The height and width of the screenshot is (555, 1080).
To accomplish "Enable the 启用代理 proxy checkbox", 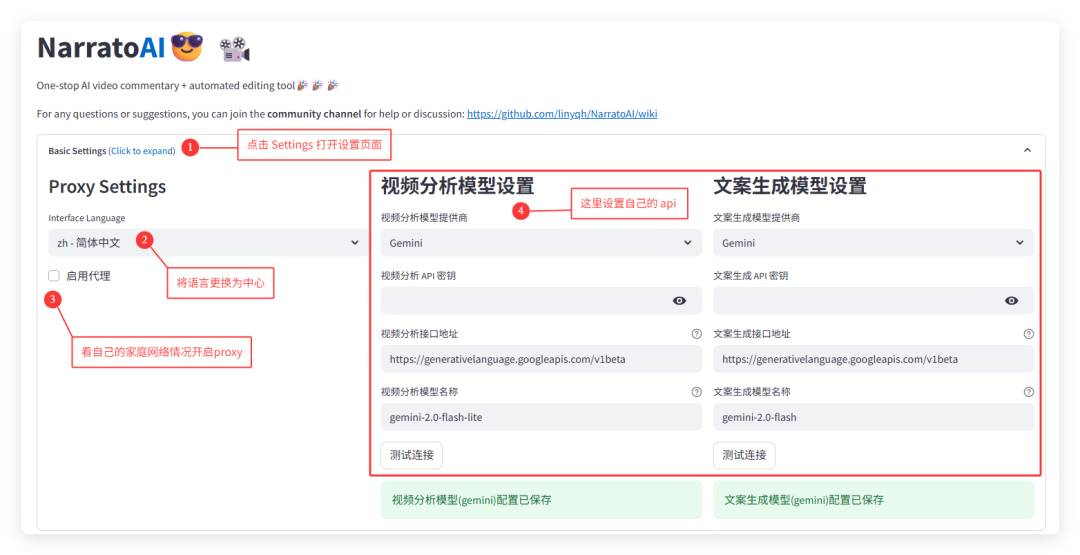I will pyautogui.click(x=55, y=276).
